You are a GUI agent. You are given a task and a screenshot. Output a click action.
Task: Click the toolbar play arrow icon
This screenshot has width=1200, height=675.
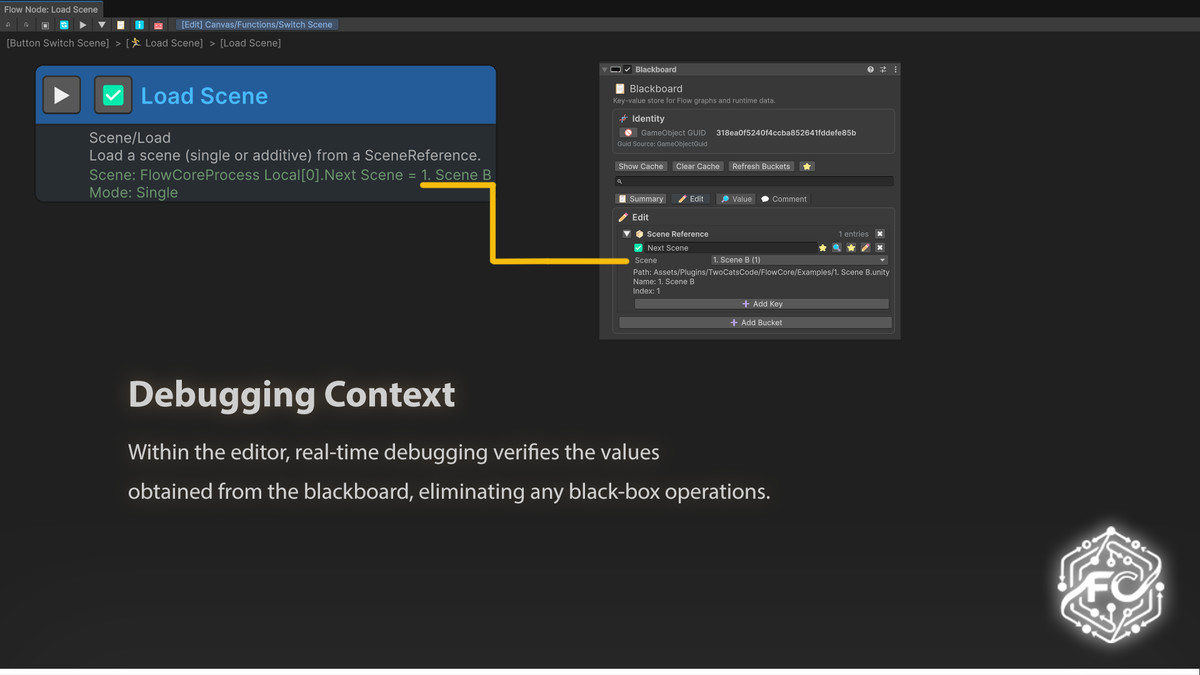point(83,25)
